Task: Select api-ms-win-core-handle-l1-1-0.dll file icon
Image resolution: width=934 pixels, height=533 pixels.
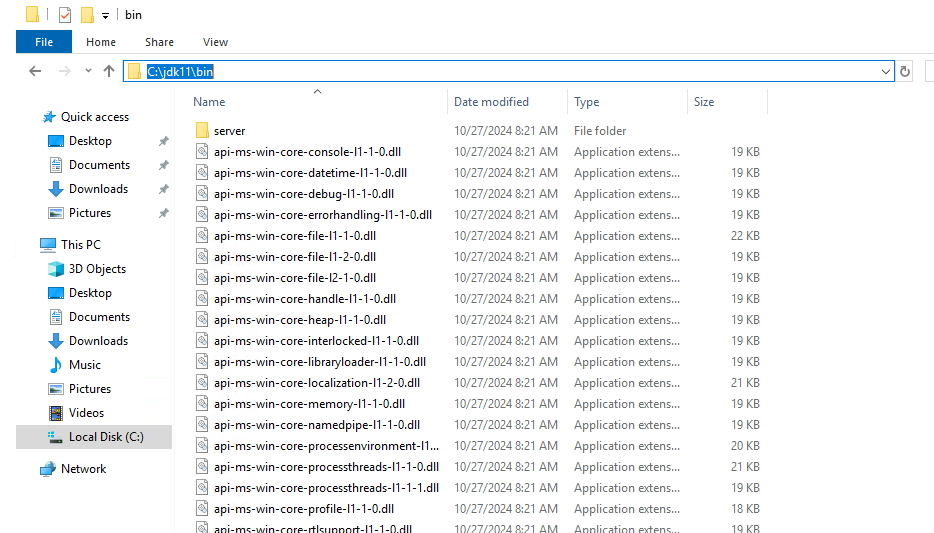Action: [203, 299]
